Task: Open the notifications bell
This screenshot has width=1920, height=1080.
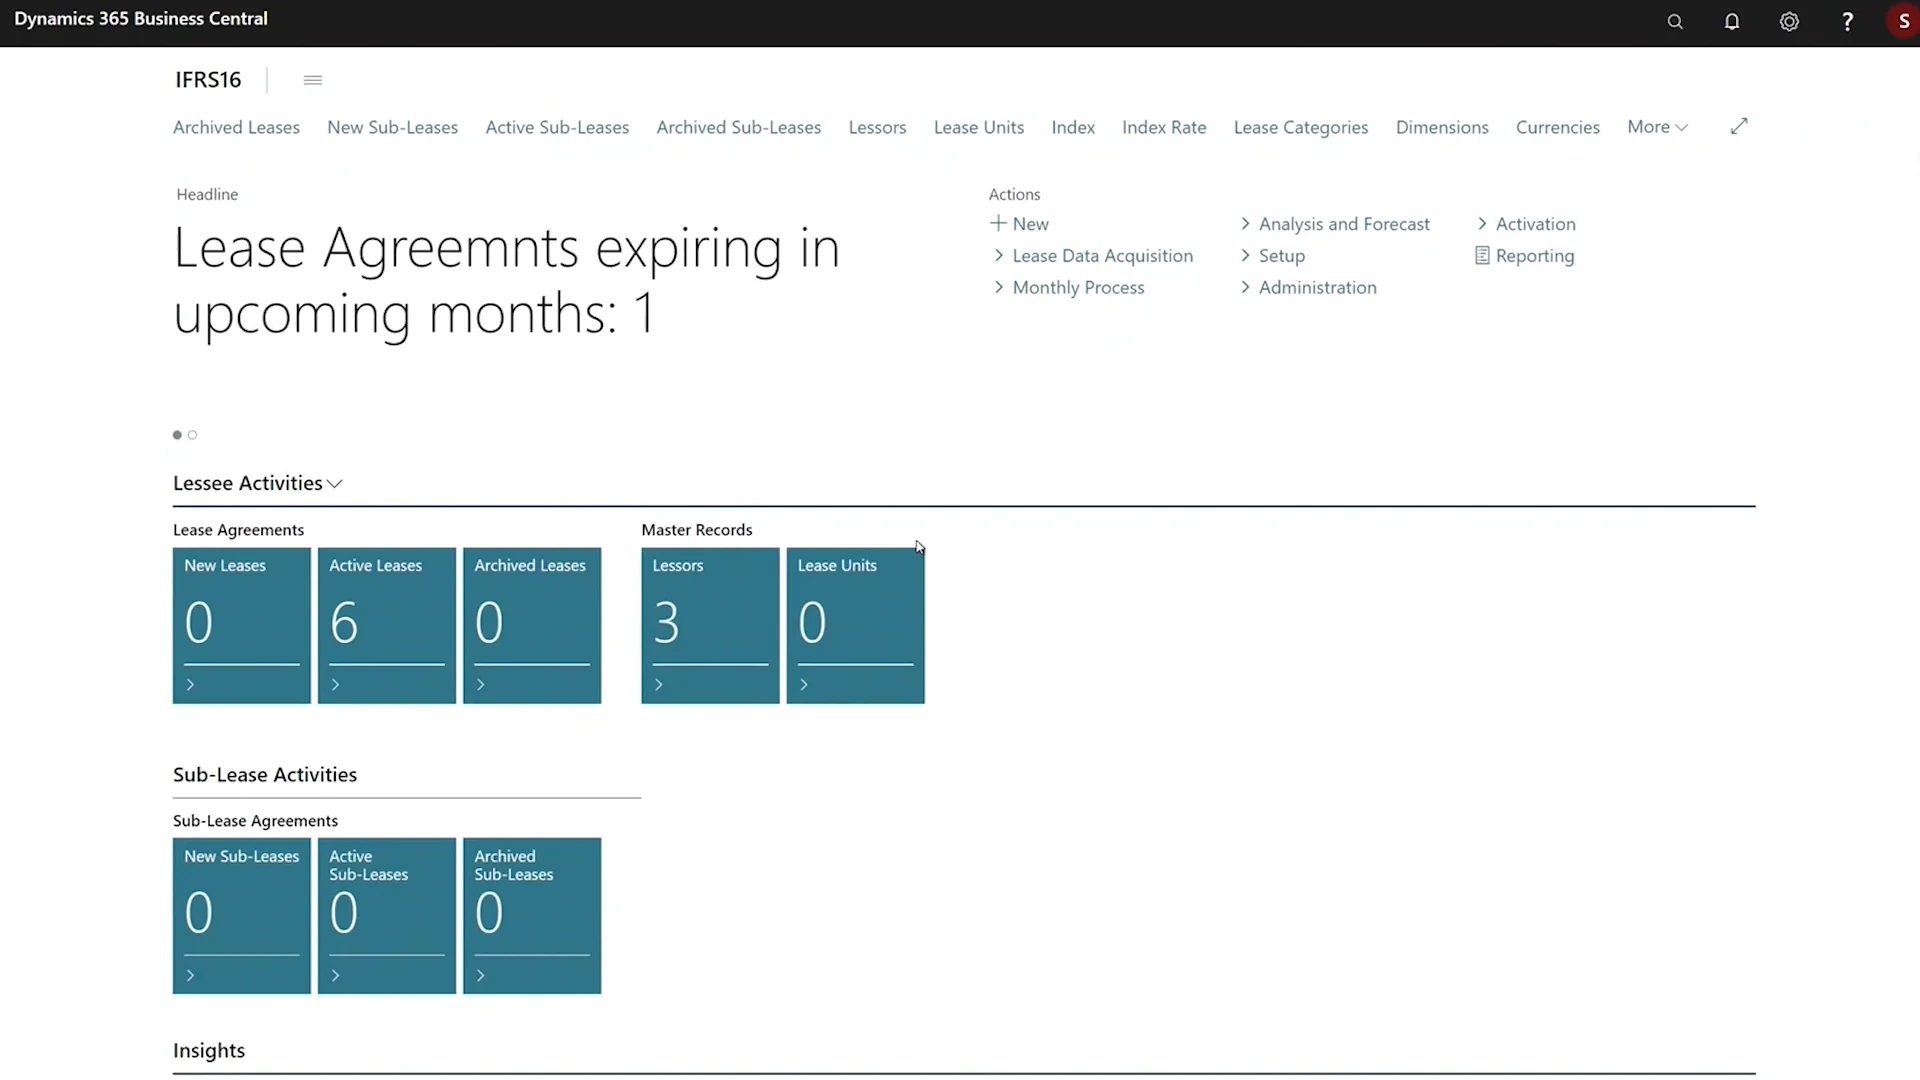Action: click(1732, 22)
